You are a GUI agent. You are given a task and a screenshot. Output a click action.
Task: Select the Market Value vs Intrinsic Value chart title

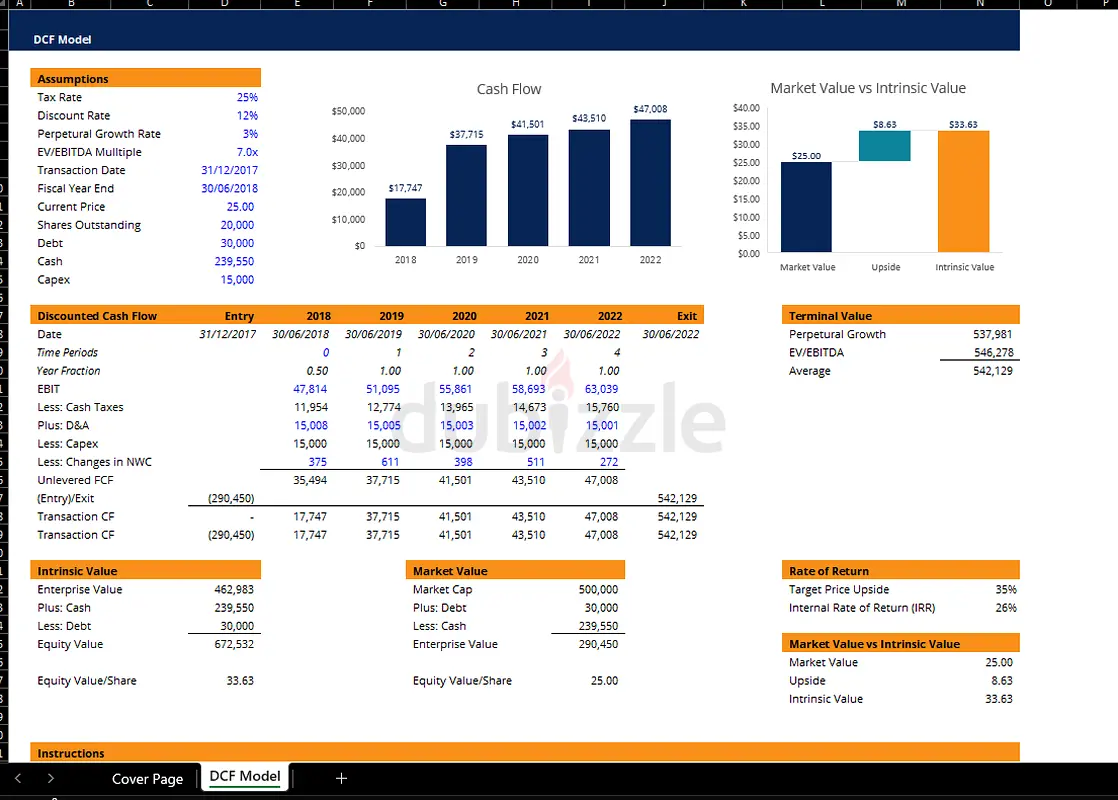tap(867, 88)
